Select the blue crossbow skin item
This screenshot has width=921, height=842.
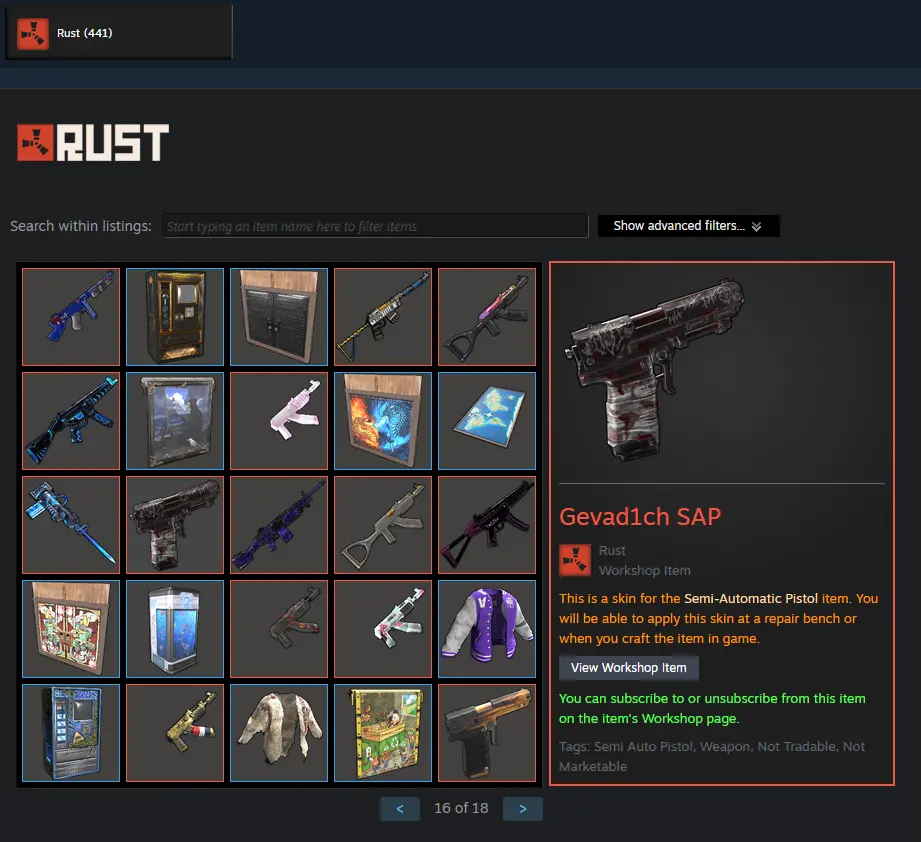click(71, 525)
